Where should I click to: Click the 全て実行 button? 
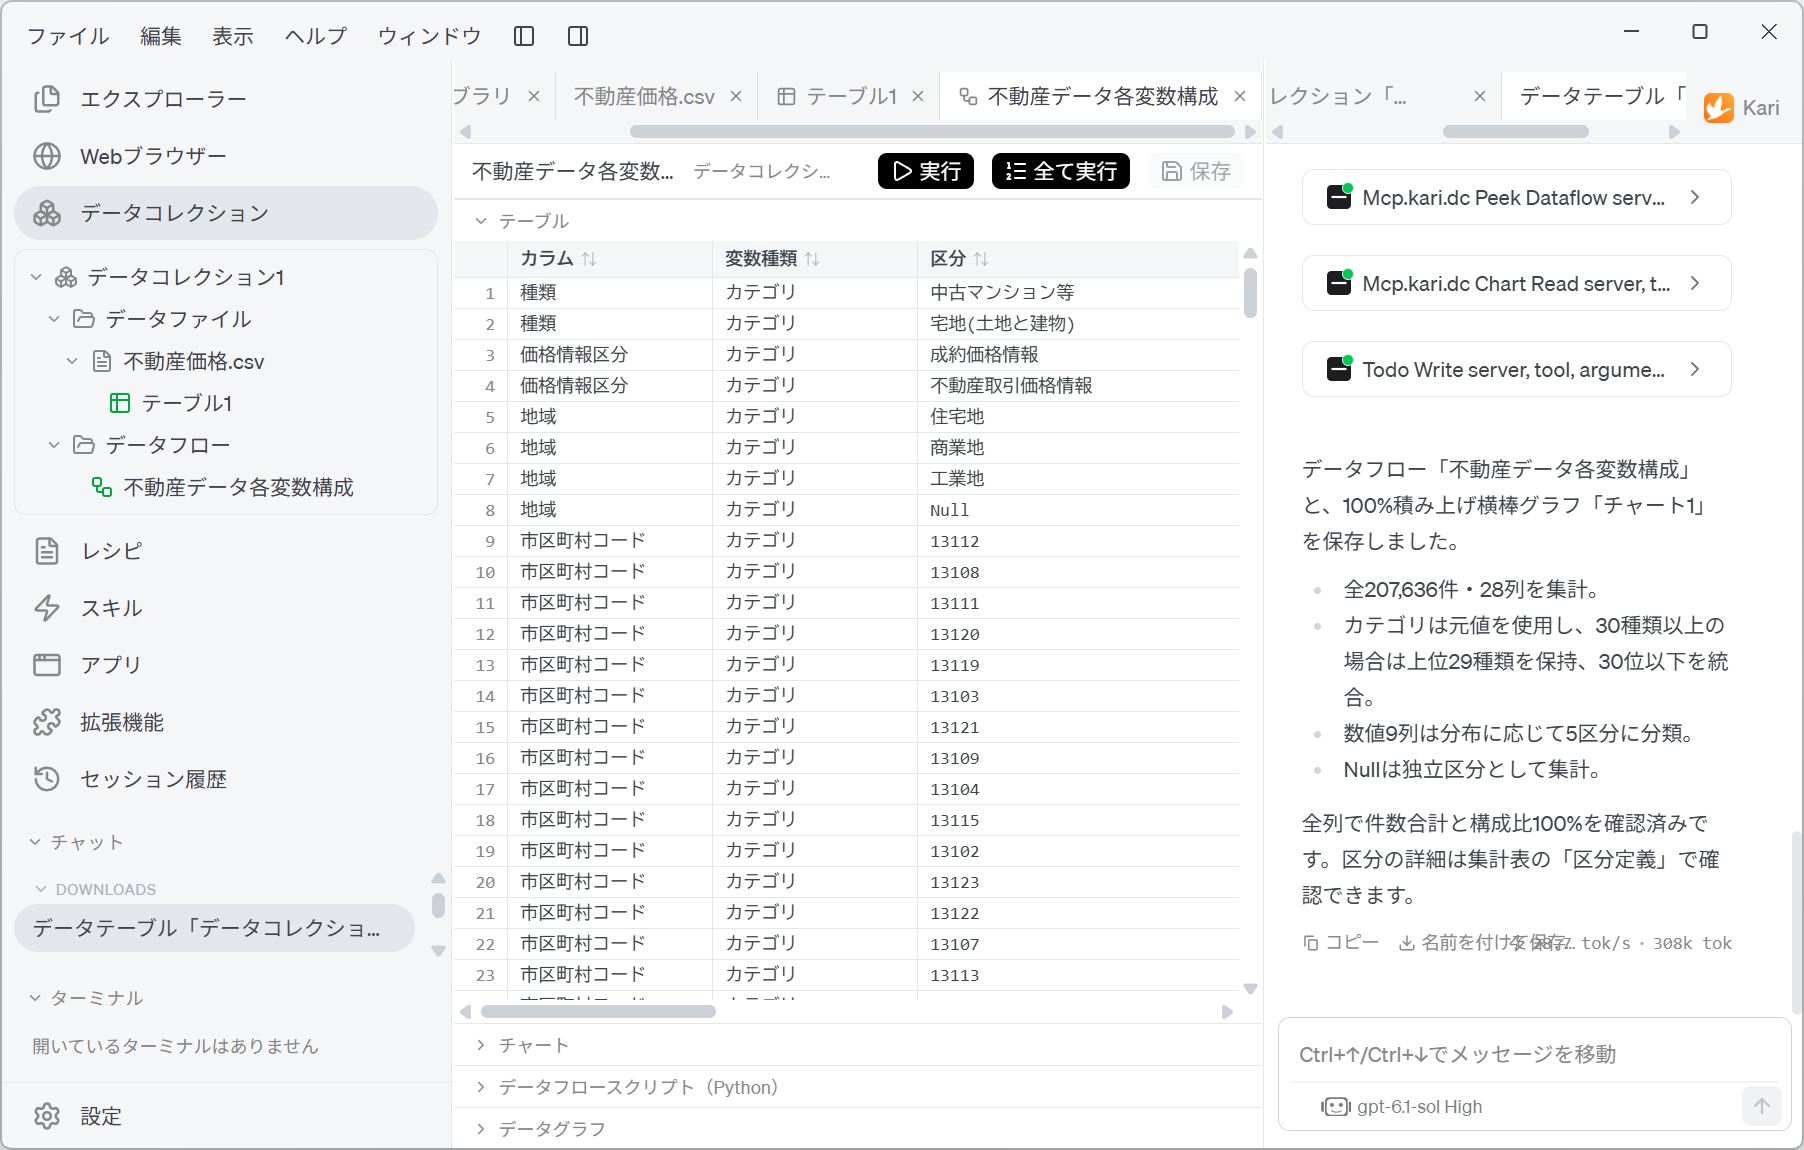tap(1060, 171)
